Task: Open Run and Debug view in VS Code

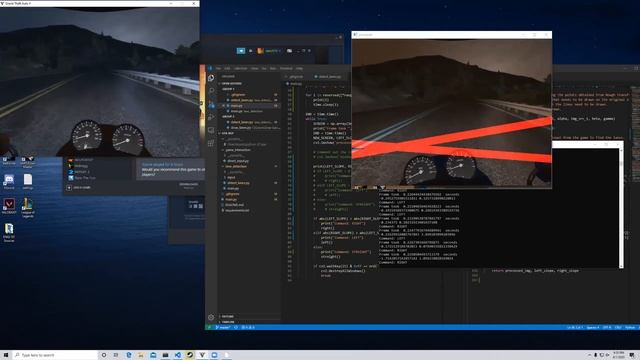Action: (x=211, y=117)
